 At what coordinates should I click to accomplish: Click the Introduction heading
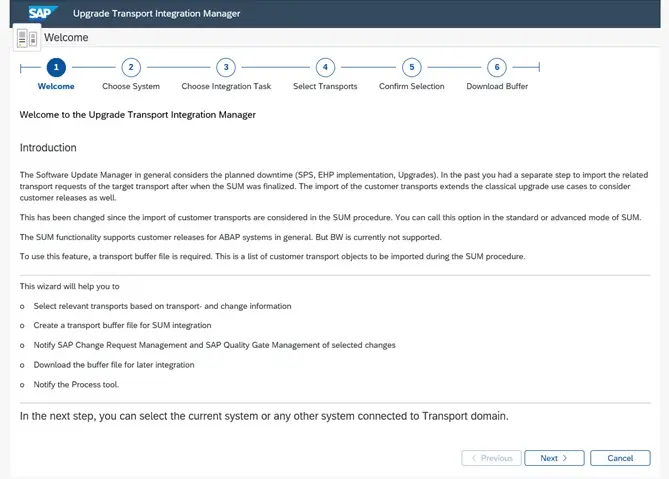pos(48,148)
